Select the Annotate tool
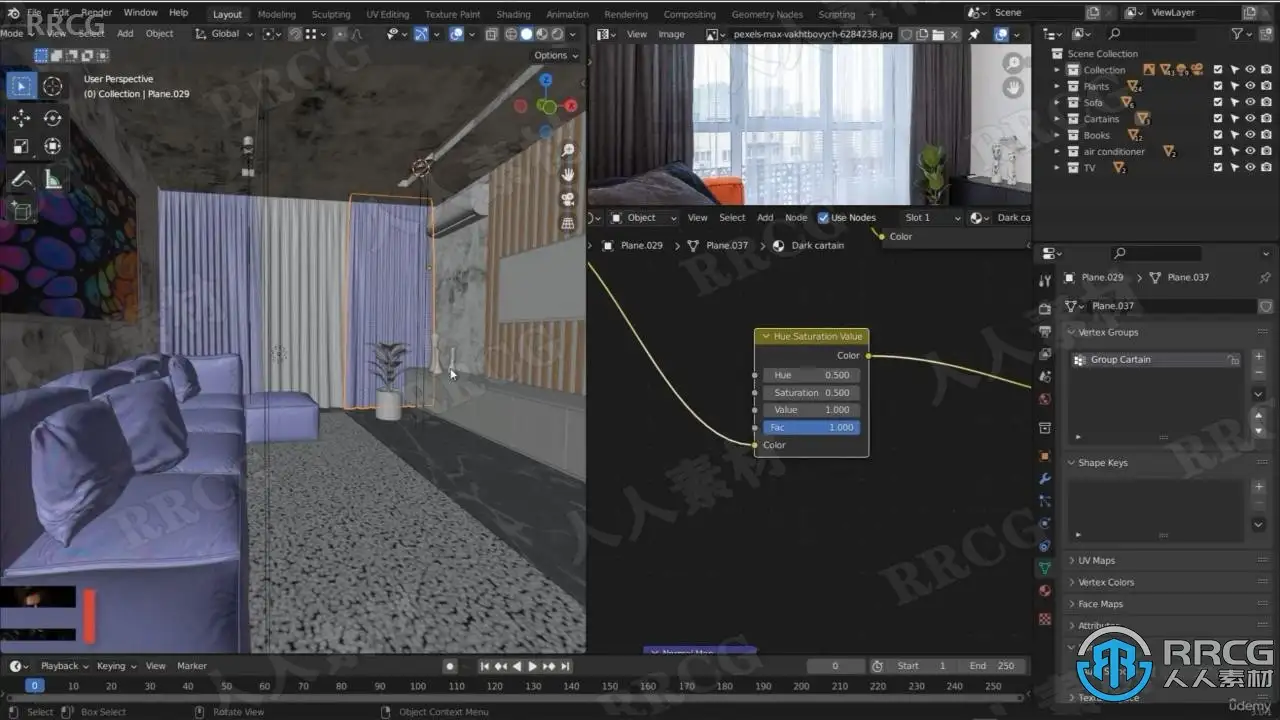Screen dimensions: 1280x720 pos(21,180)
